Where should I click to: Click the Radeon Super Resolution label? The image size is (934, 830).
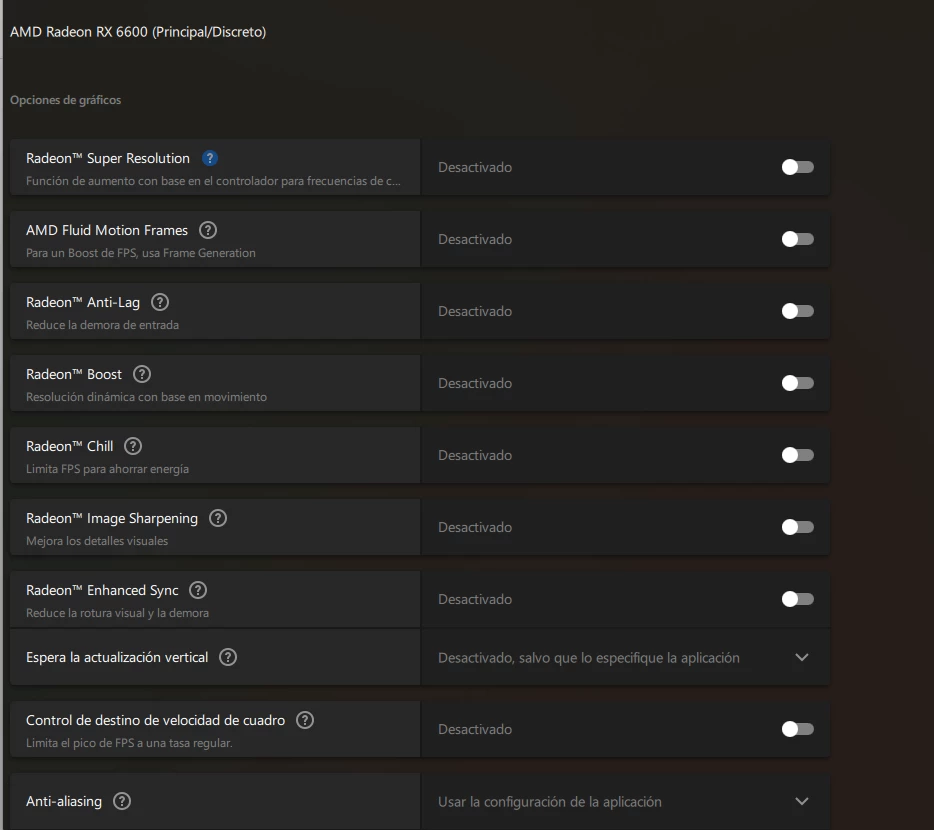[x=108, y=158]
